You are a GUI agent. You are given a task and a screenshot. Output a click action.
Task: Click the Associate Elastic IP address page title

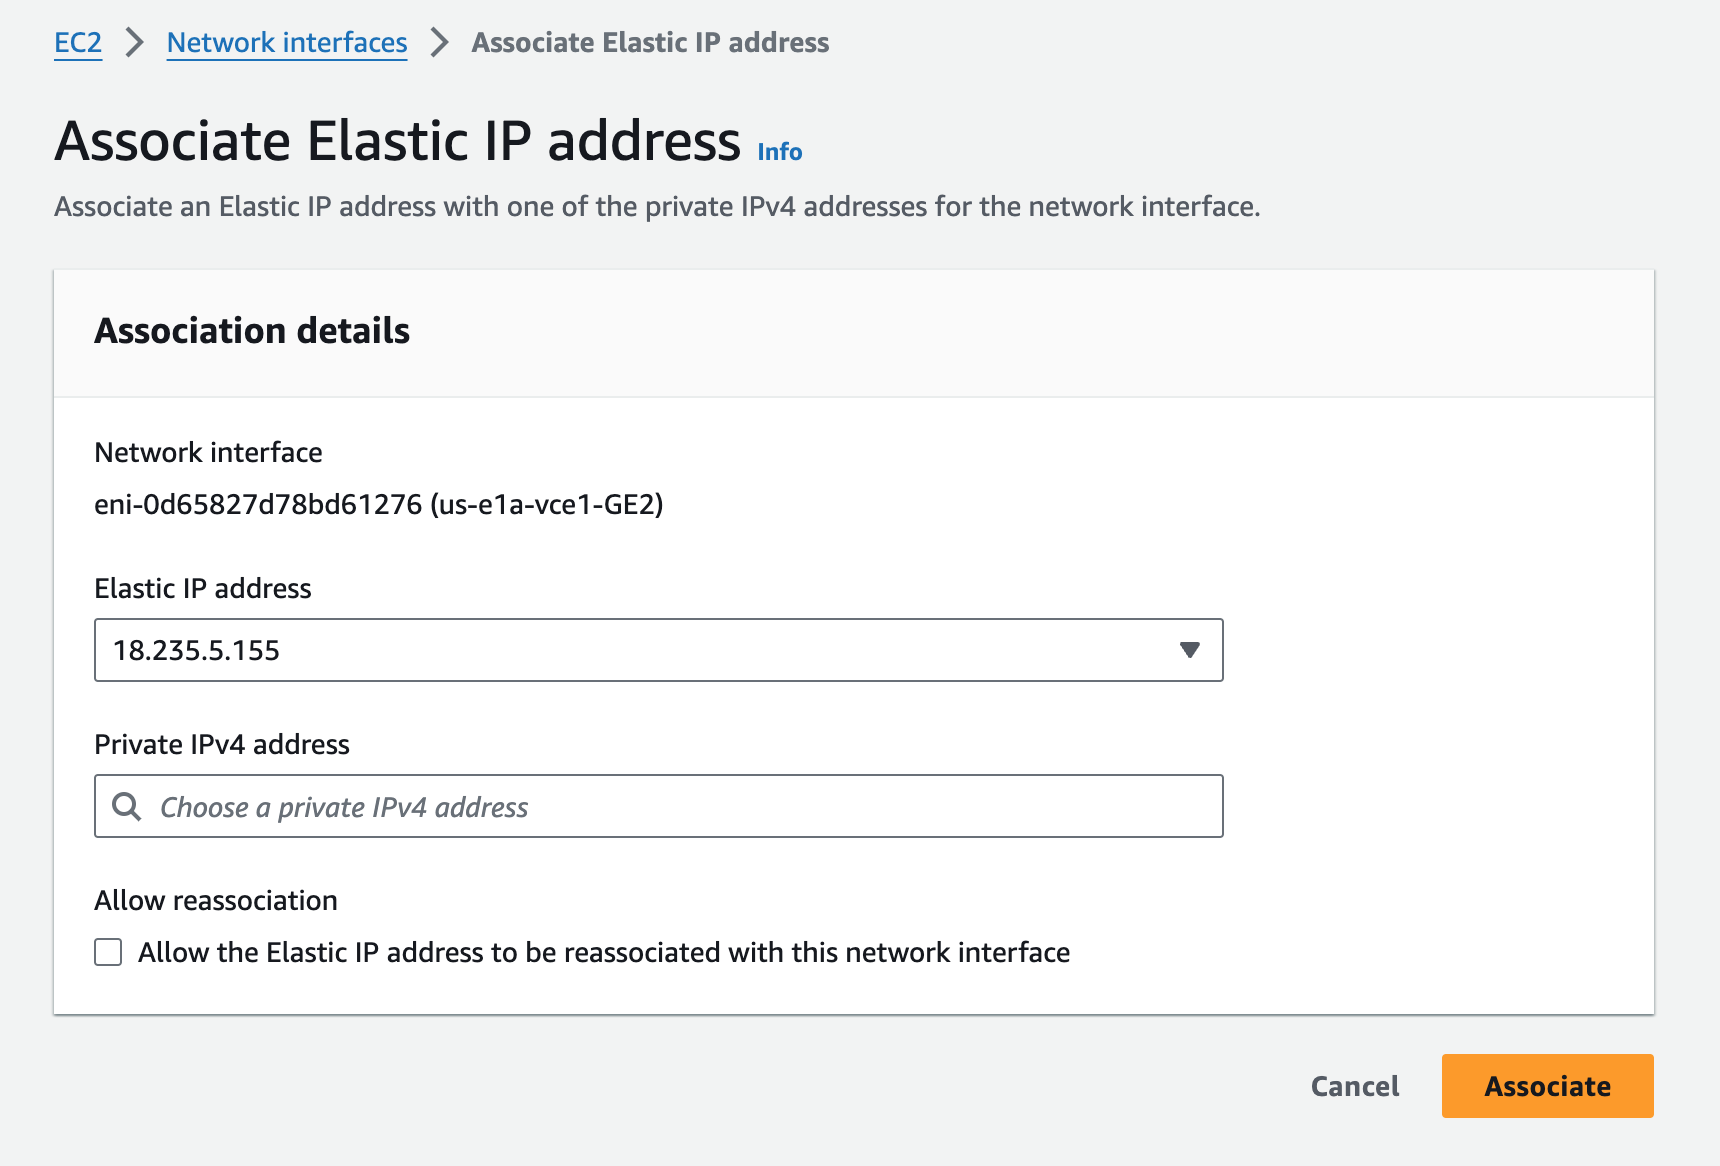coord(398,140)
